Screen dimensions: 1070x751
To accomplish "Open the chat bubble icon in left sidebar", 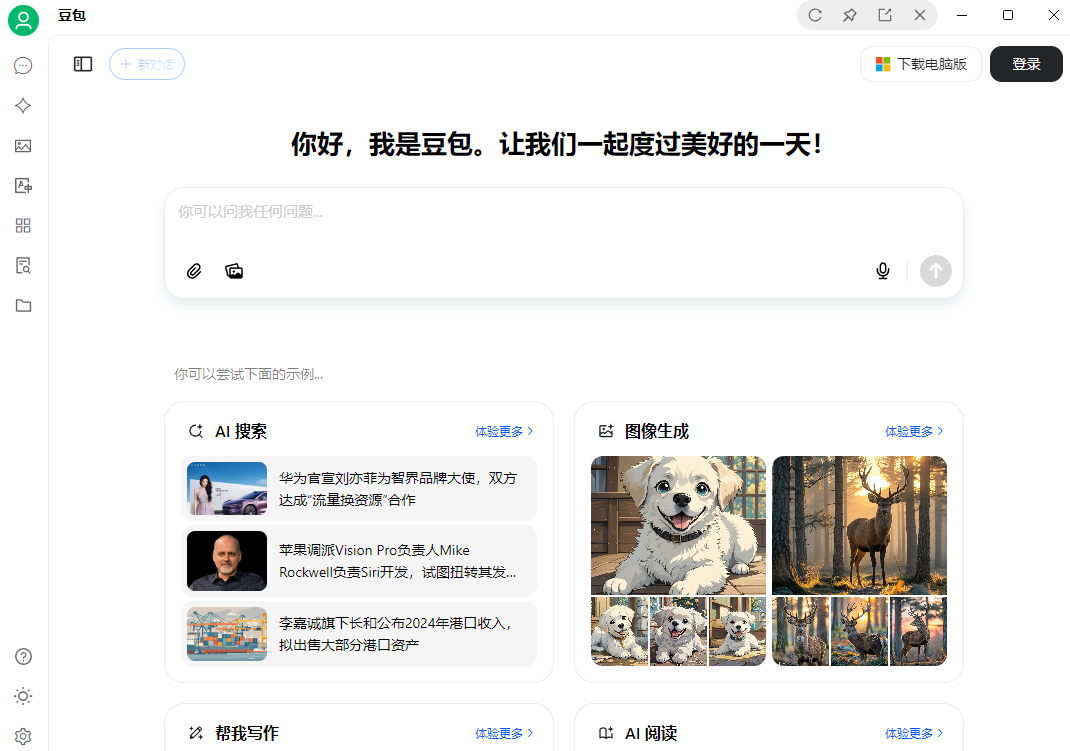I will (23, 66).
